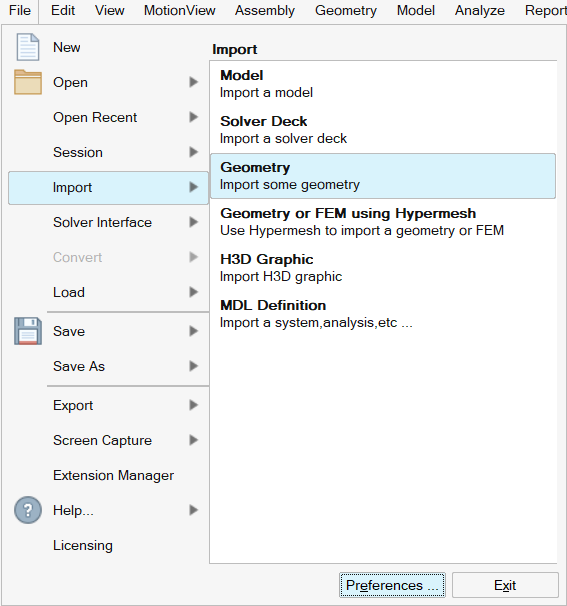Expand the Screen Capture submenu arrow

194,440
